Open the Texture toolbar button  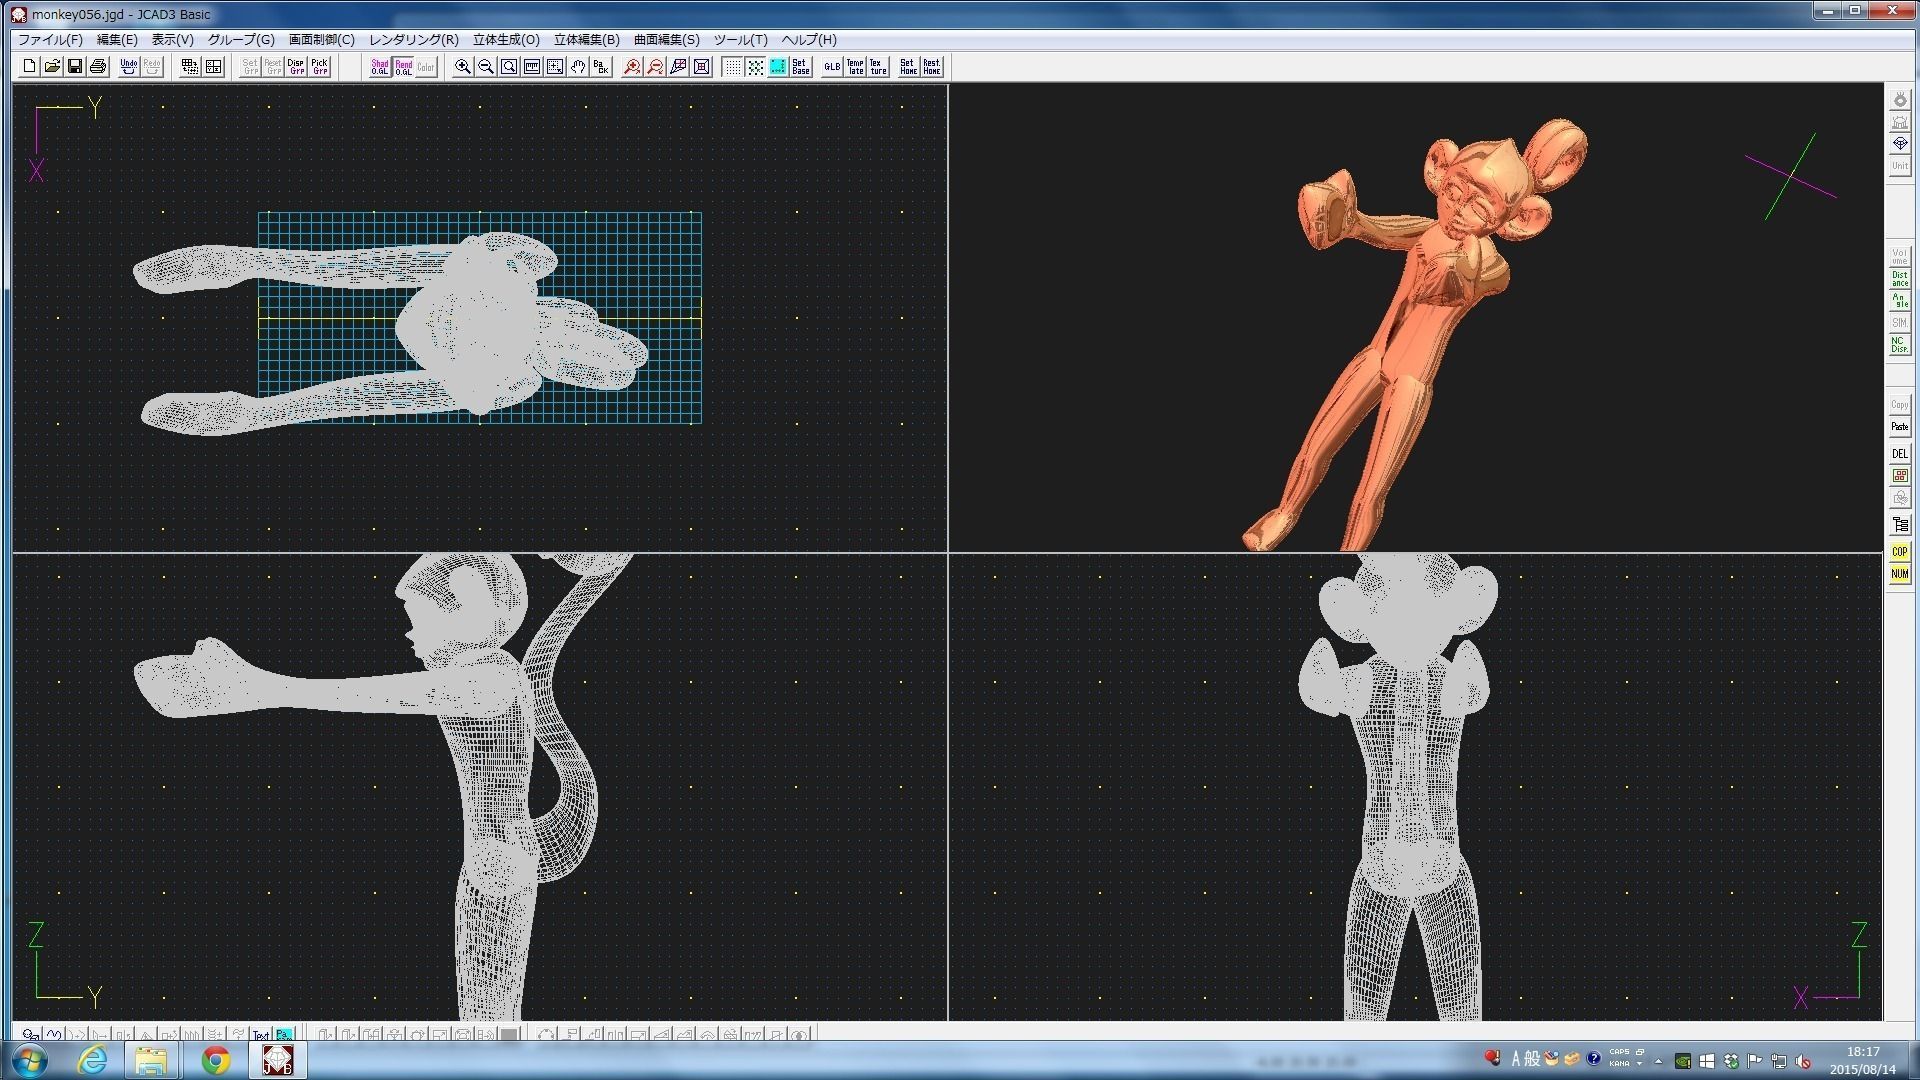(878, 67)
